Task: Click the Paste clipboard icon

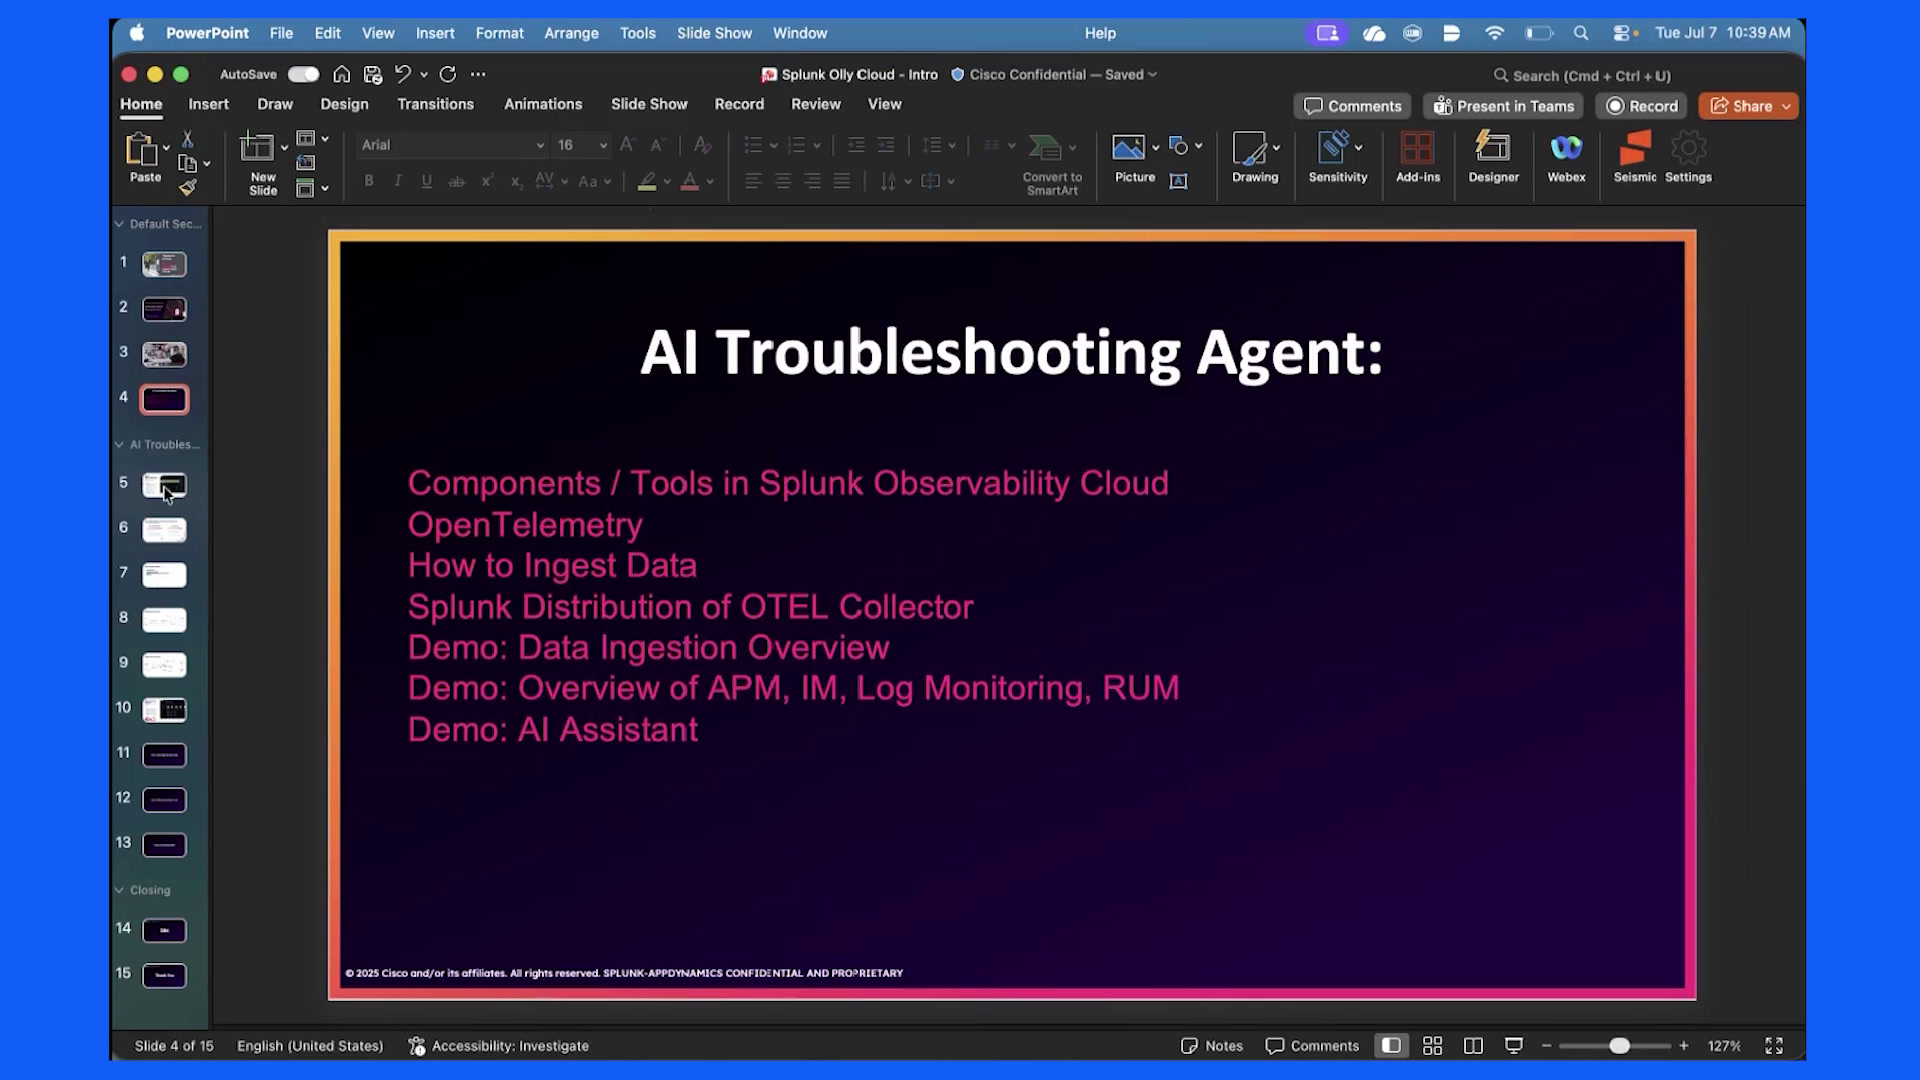Action: click(140, 149)
